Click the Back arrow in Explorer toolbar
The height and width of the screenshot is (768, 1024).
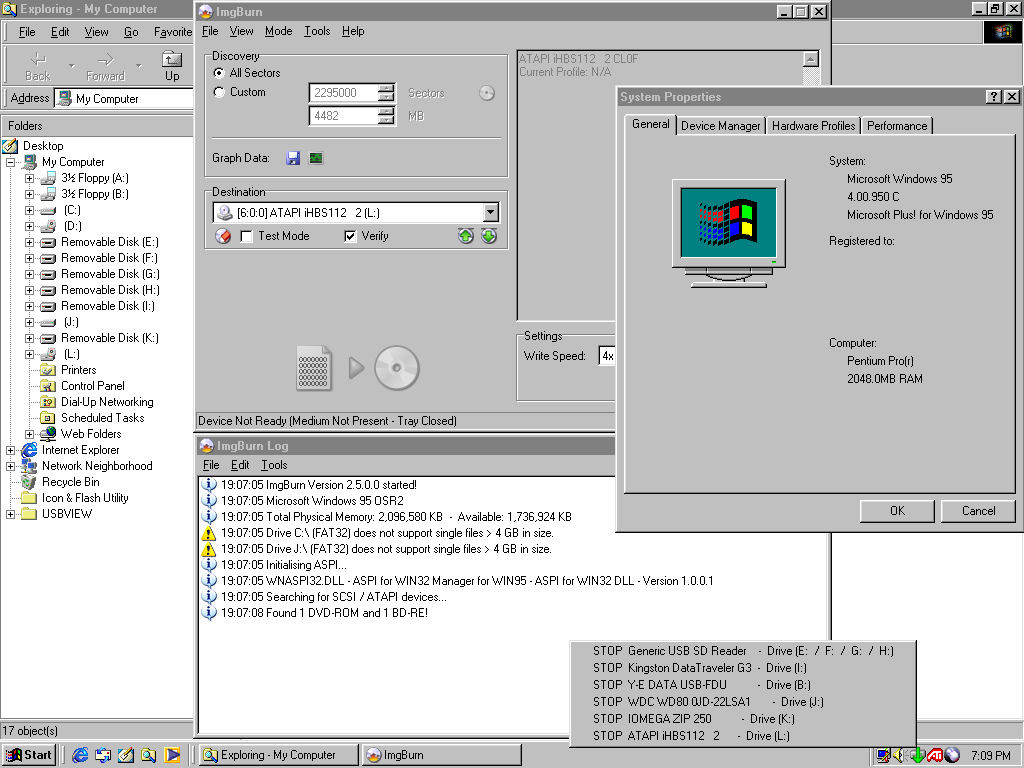coord(38,66)
